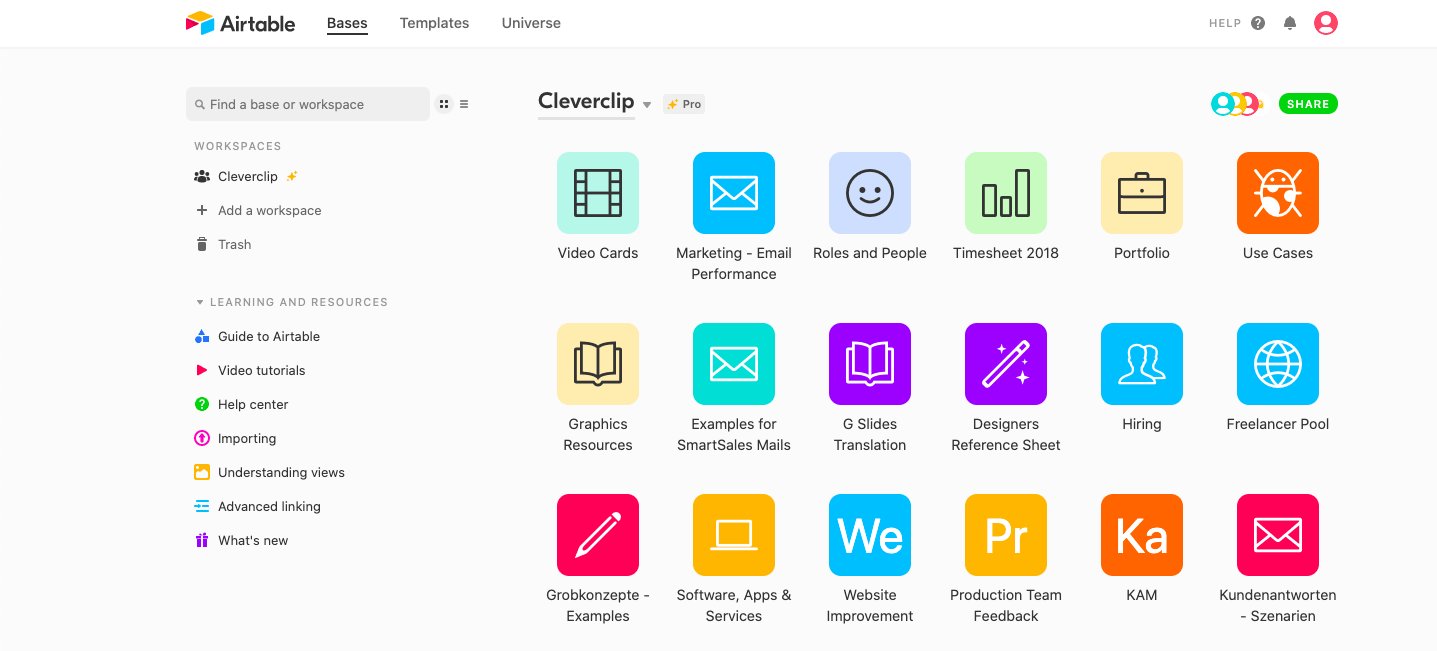1437x651 pixels.
Task: Switch to list view of bases
Action: click(464, 104)
